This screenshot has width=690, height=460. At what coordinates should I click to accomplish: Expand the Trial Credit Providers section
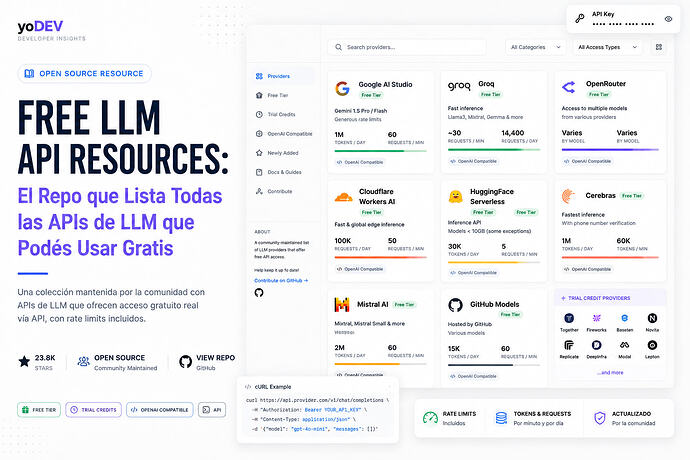point(611,298)
